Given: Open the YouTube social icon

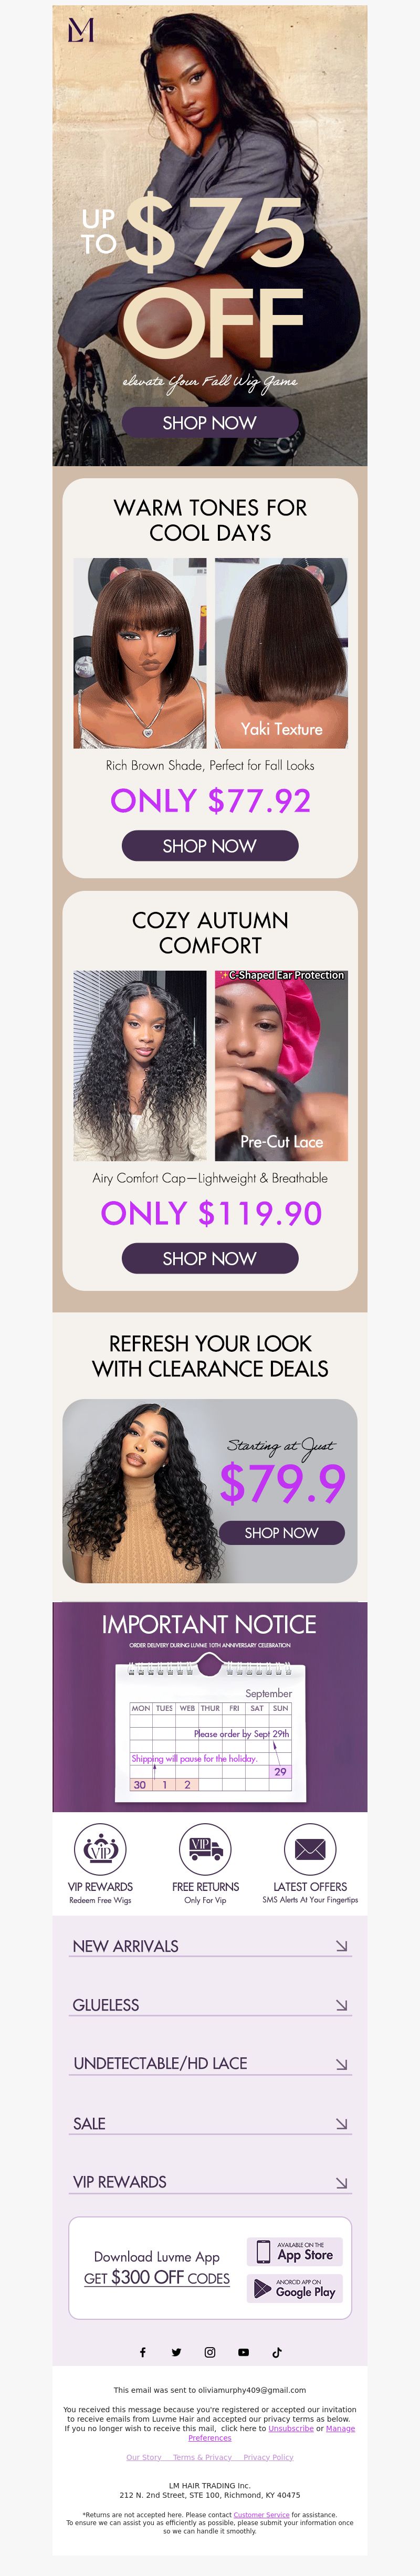Looking at the screenshot, I should [x=243, y=2352].
